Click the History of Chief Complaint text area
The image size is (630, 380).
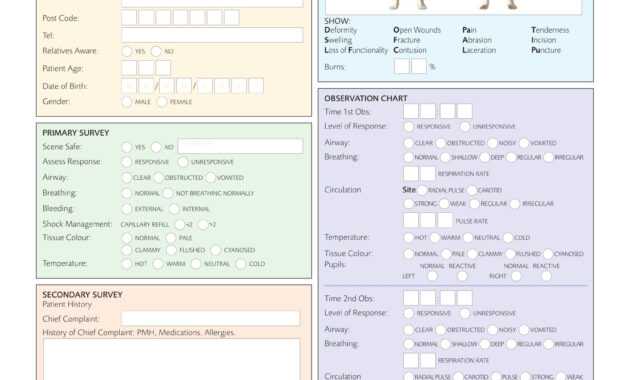click(x=172, y=359)
